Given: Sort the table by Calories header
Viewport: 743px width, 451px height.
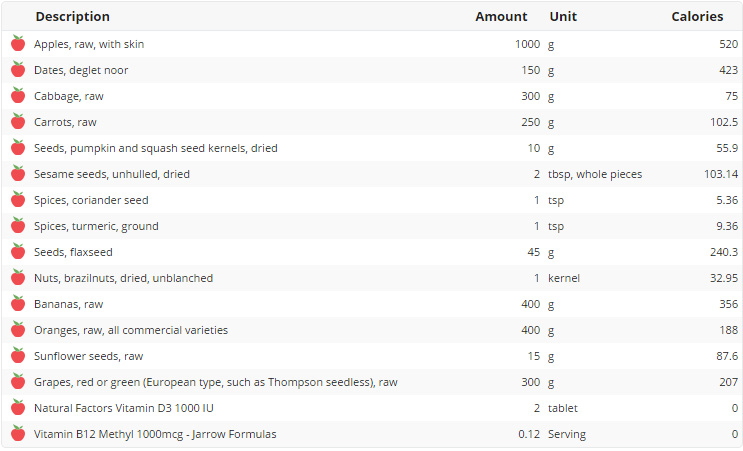Looking at the screenshot, I should (697, 17).
